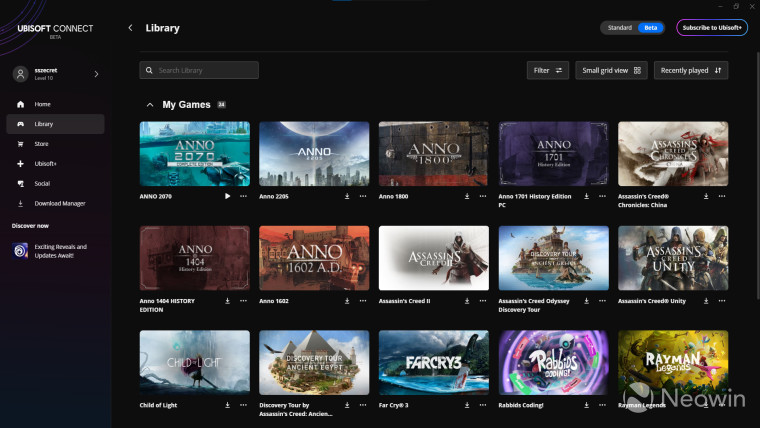The width and height of the screenshot is (760, 428).
Task: Switch to the Standard version toggle
Action: [619, 28]
